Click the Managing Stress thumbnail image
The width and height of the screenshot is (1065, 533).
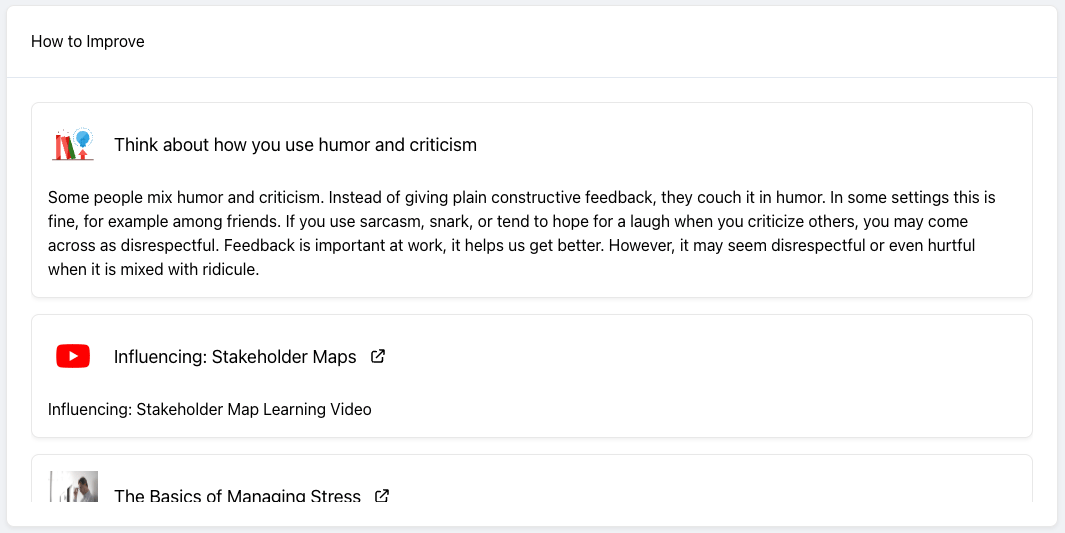73,487
